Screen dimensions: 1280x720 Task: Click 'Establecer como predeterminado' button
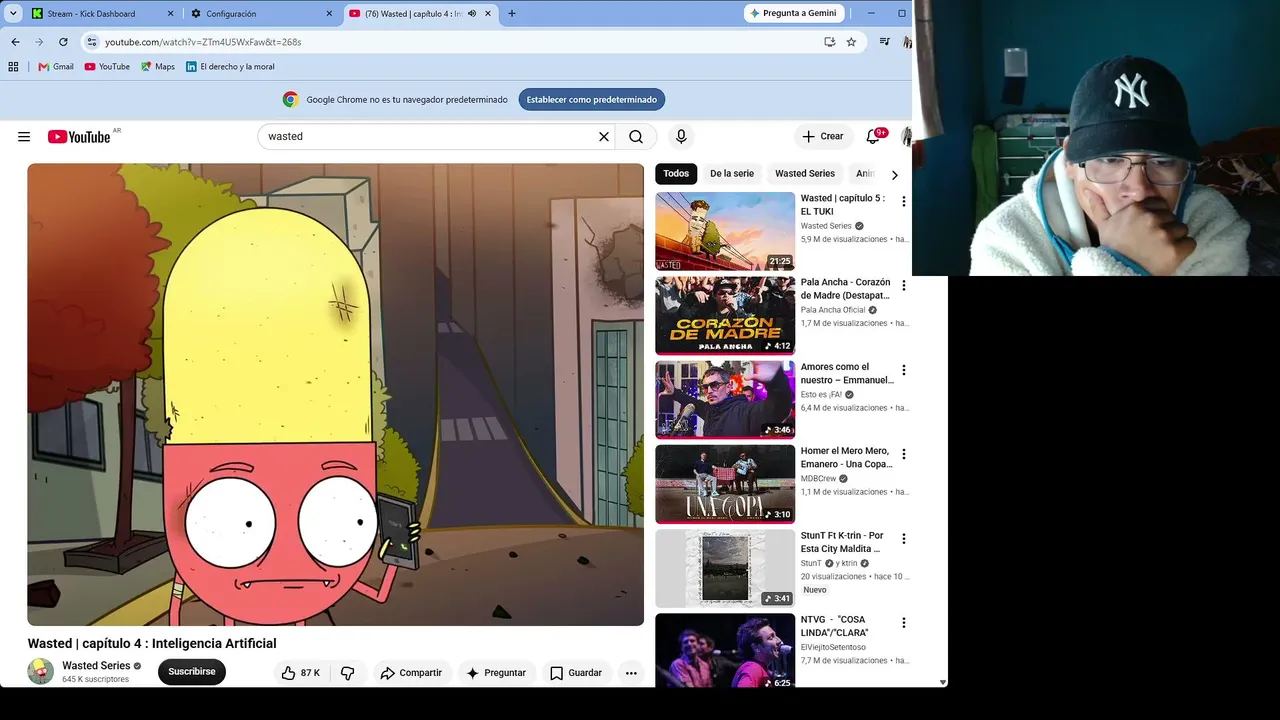[592, 100]
